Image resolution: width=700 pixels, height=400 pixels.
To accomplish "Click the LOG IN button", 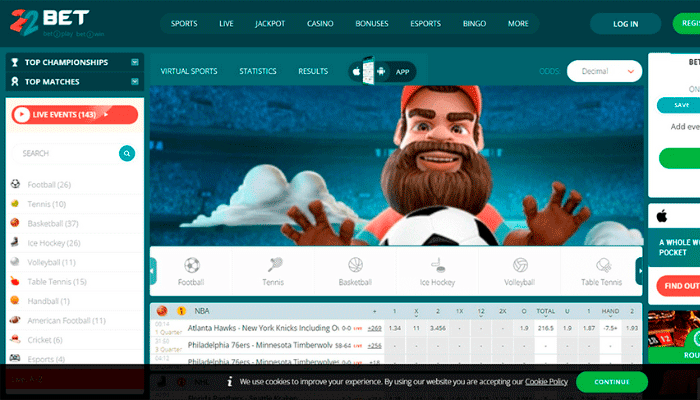I will (625, 24).
